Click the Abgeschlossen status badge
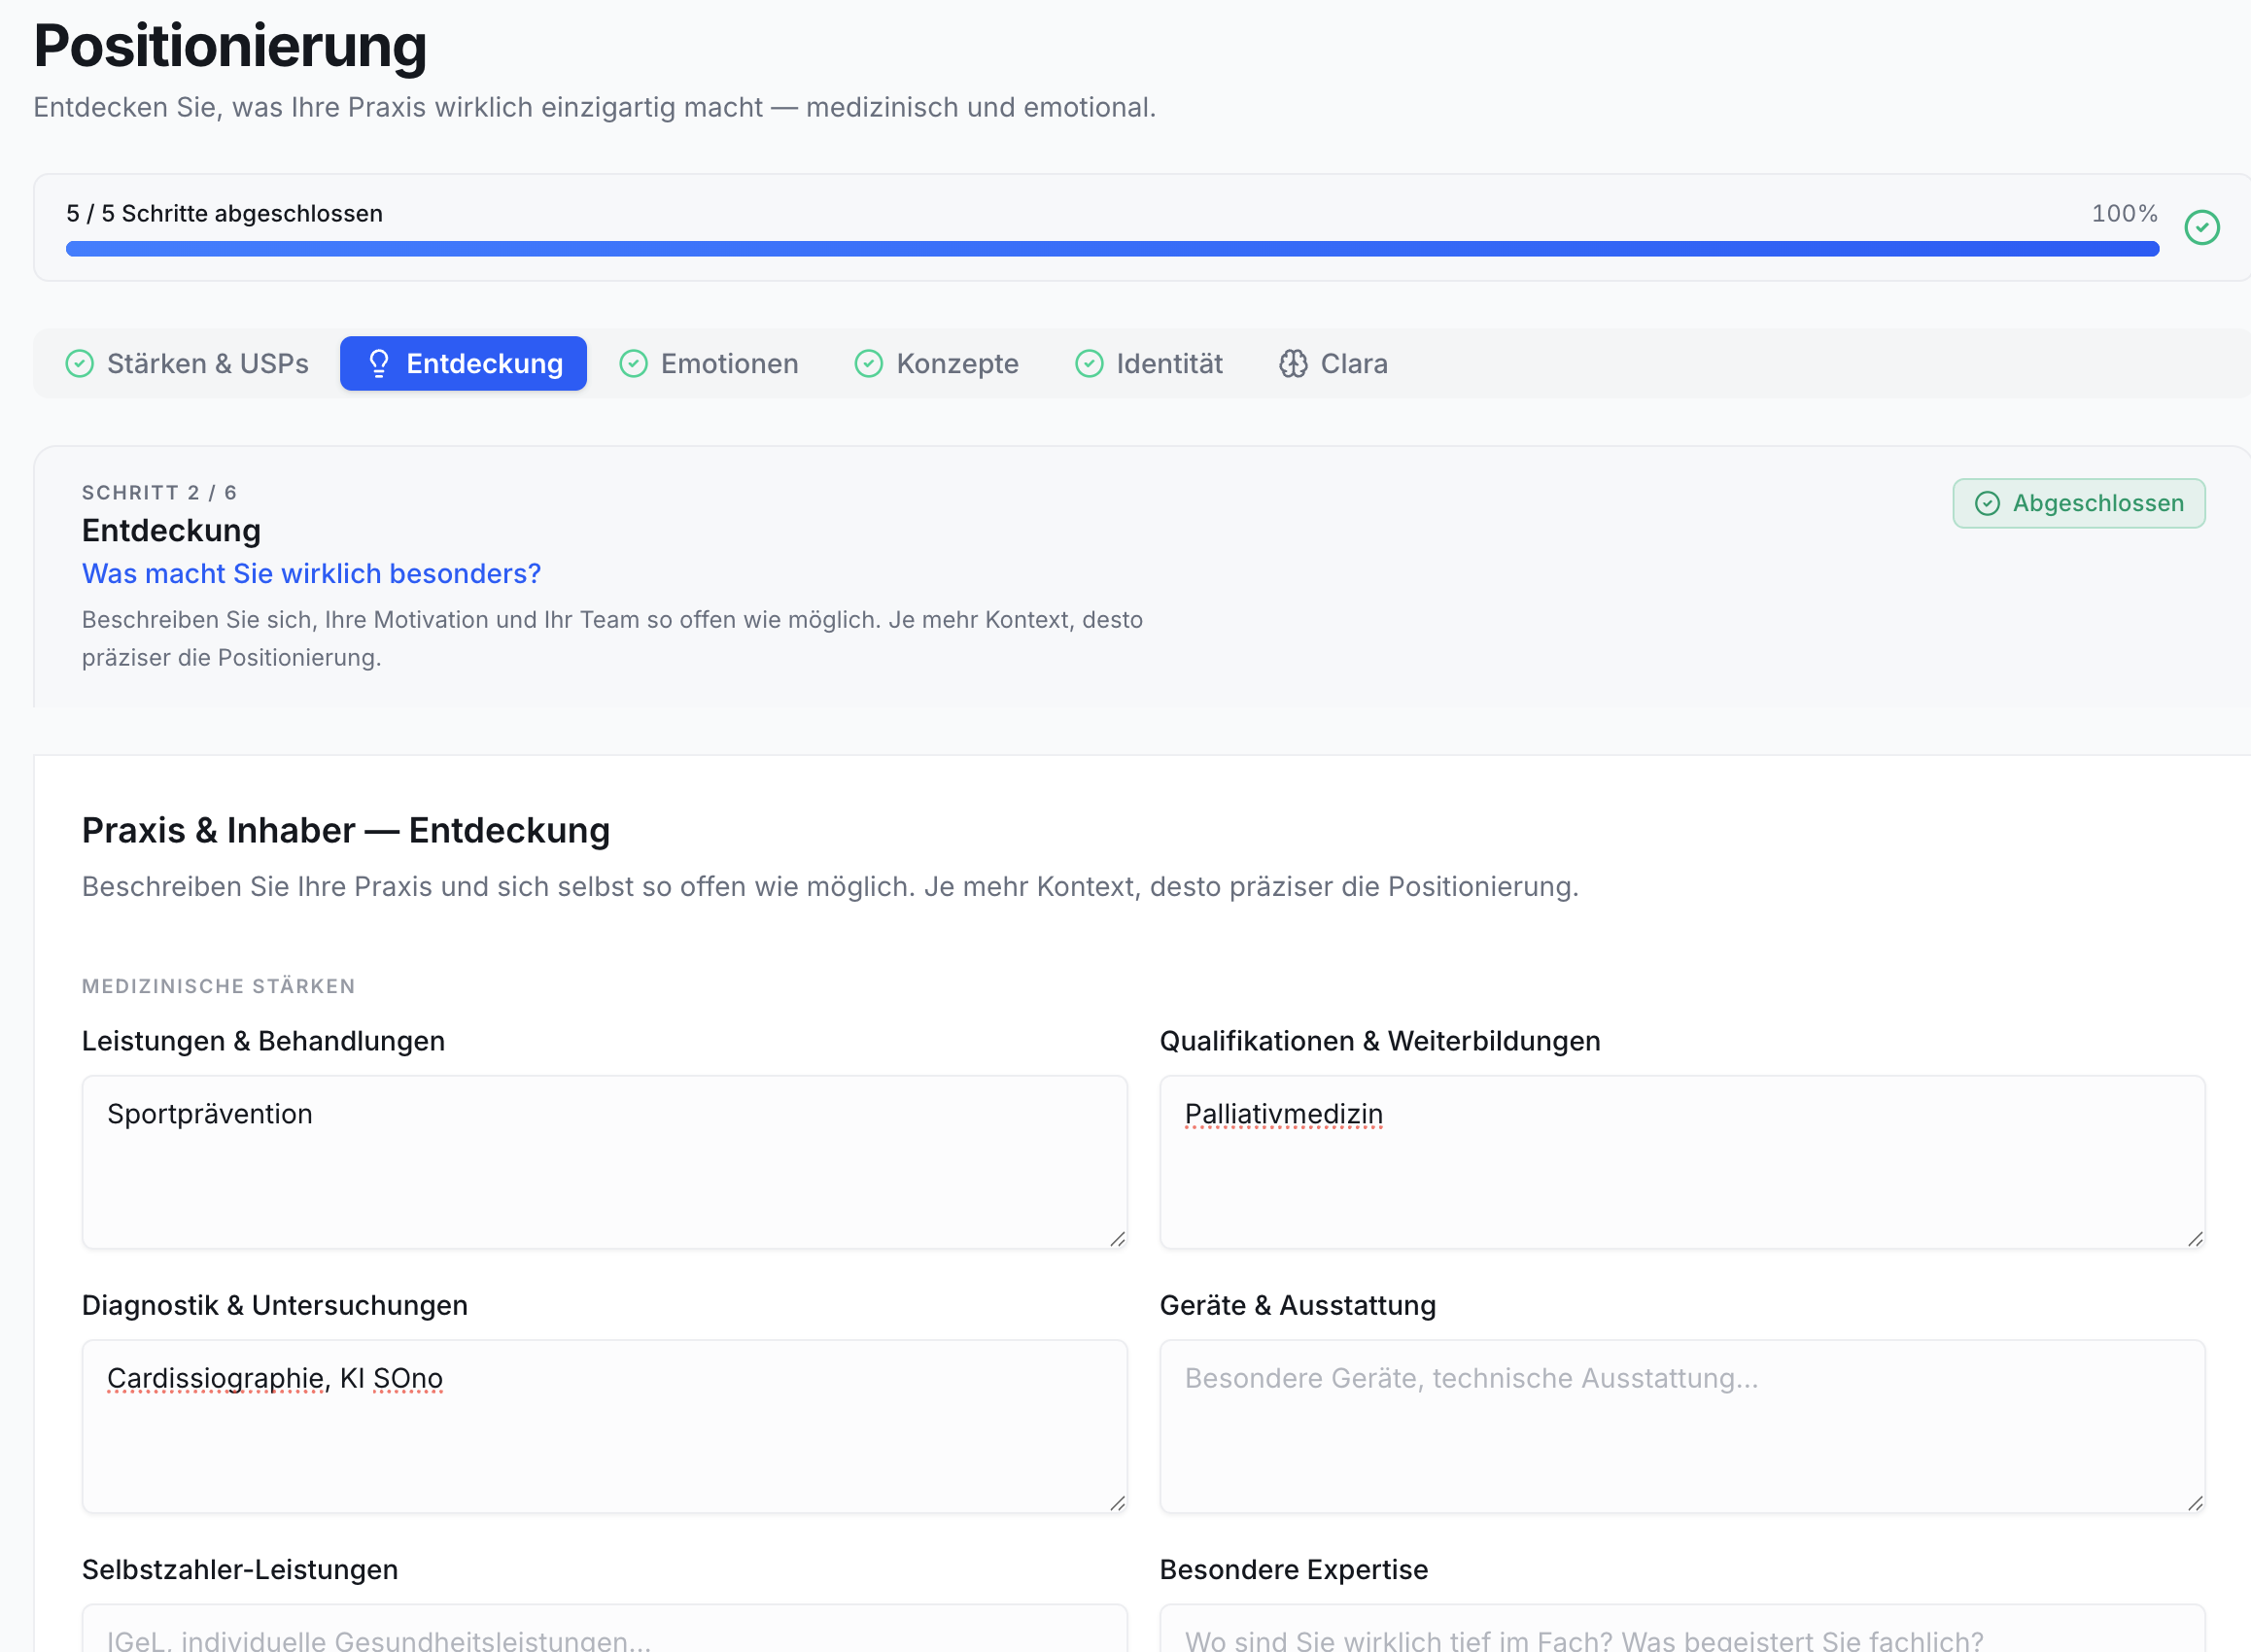Viewport: 2251px width, 1652px height. (2078, 503)
